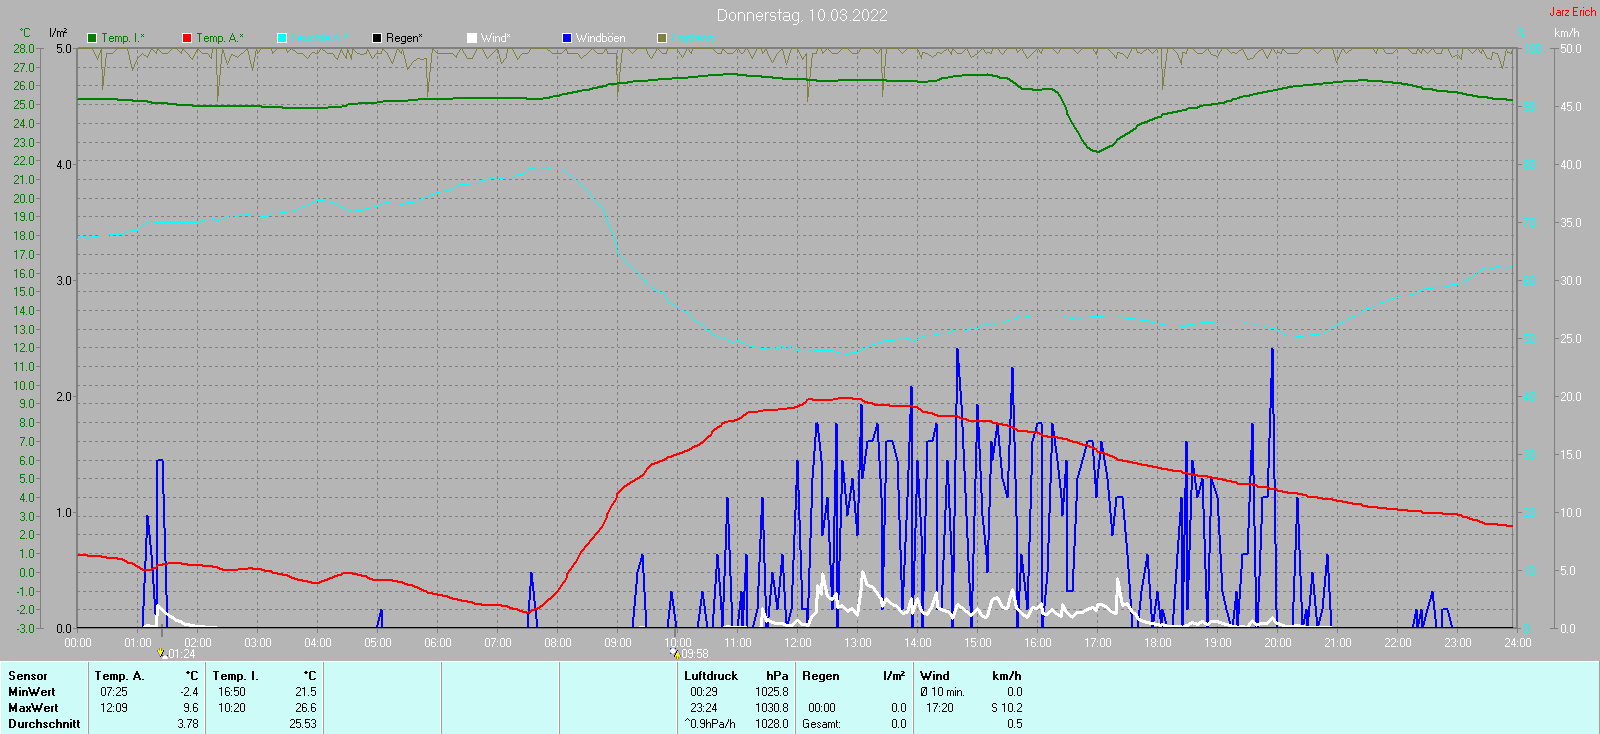Click the 09:58 marker icon on time axis
Viewport: 1600px width, 734px height.
point(675,653)
